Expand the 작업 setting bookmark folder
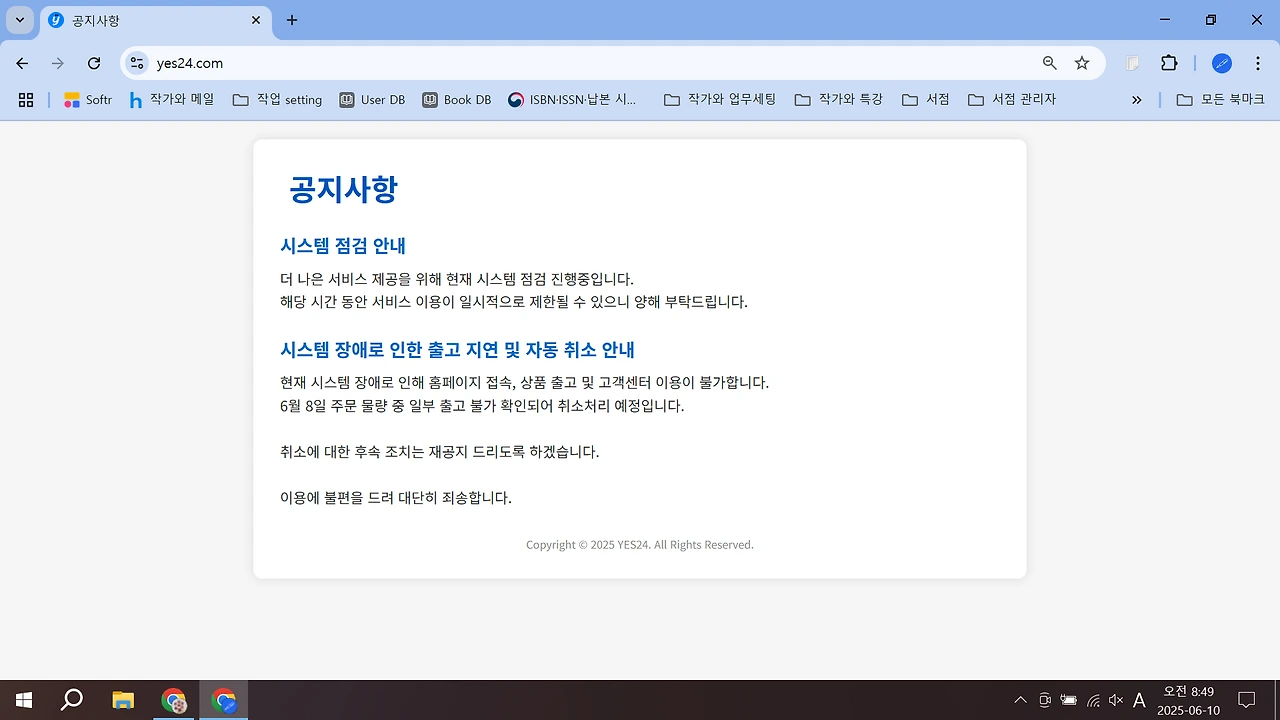Screen dimensions: 1280x720 click(x=277, y=100)
